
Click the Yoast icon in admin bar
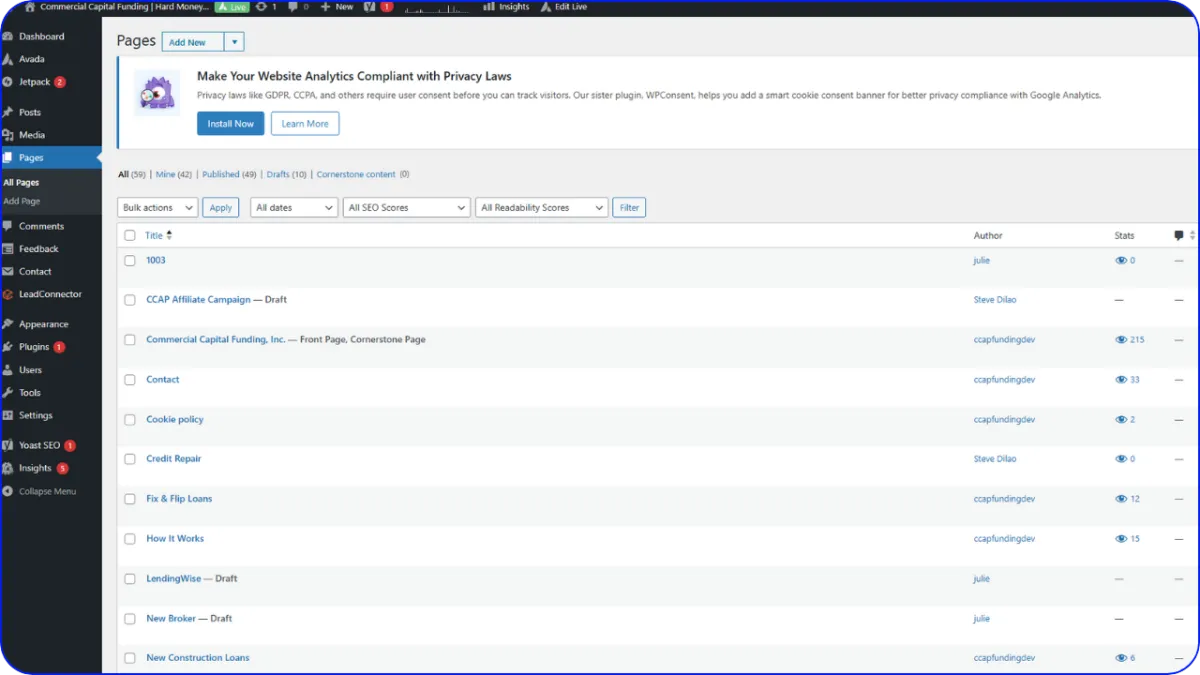[369, 6]
